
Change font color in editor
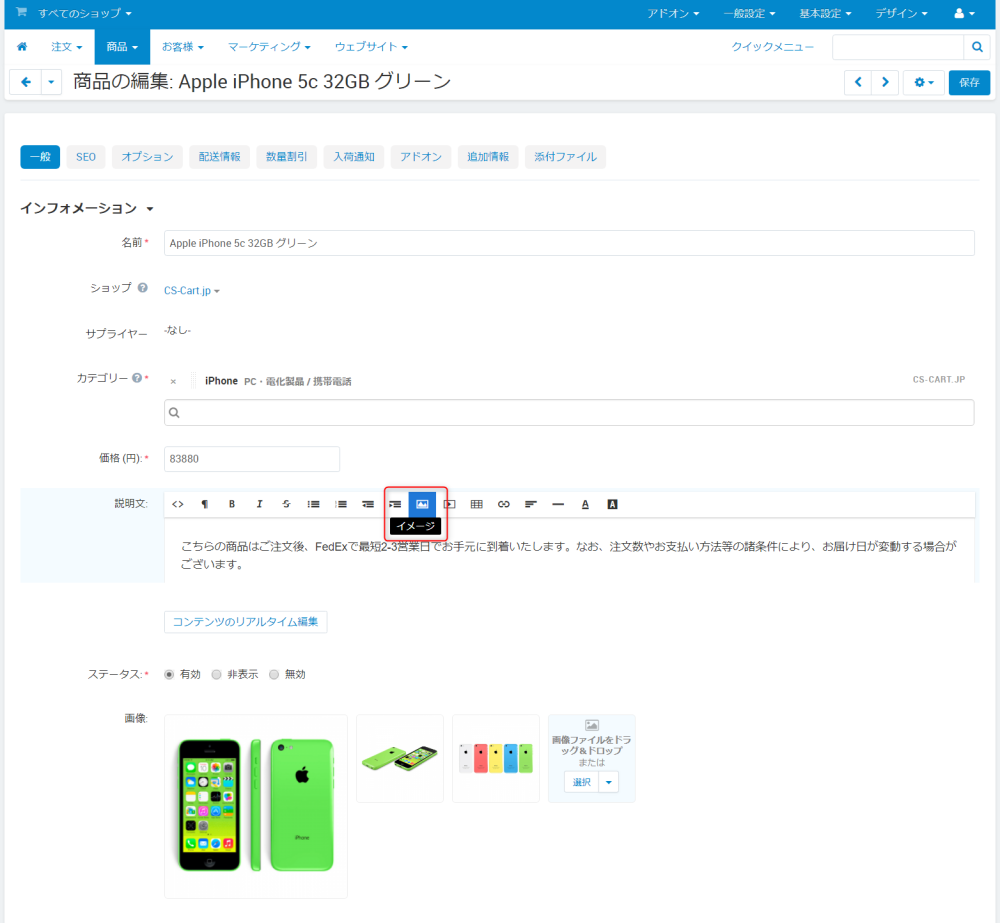585,504
